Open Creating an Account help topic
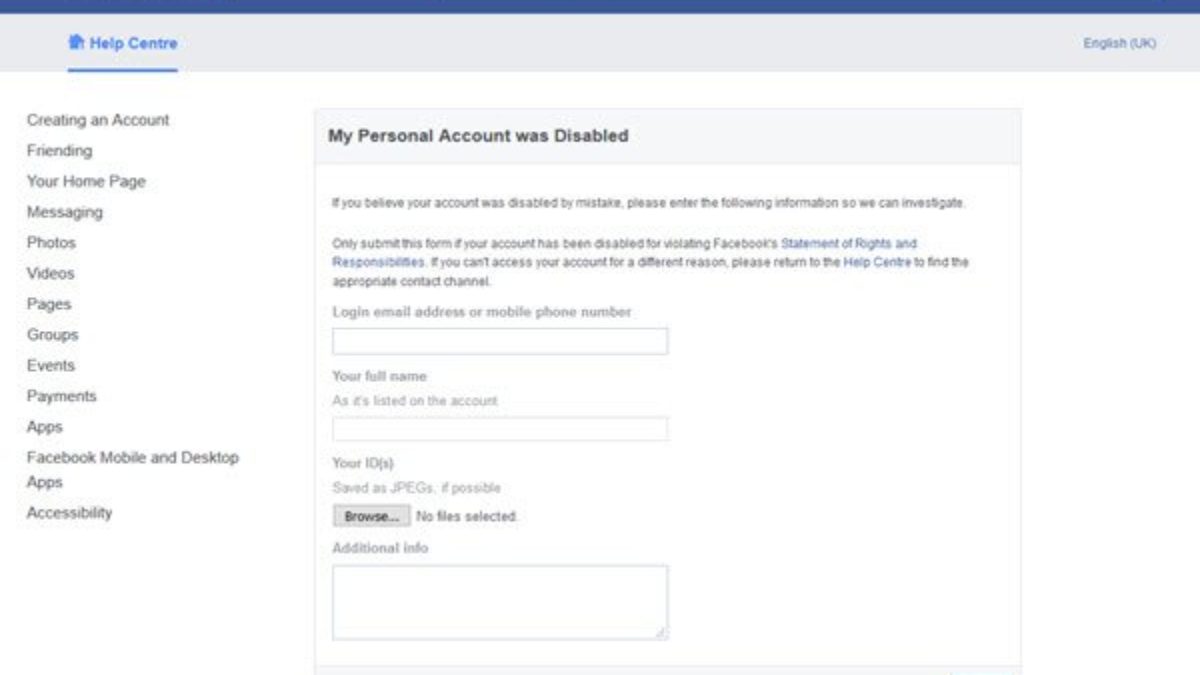 [98, 120]
